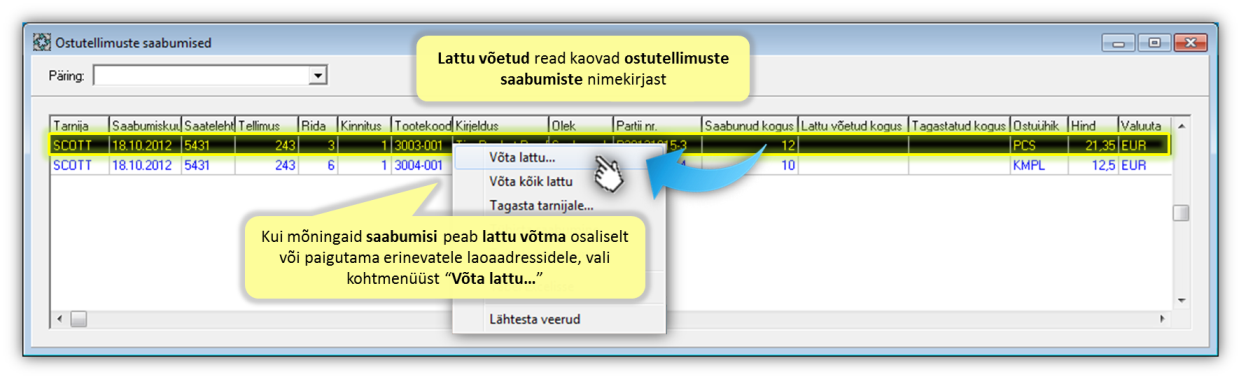Click the vertical scrollbar down arrow
Viewport: 1241px width, 379px height.
coord(1181,300)
